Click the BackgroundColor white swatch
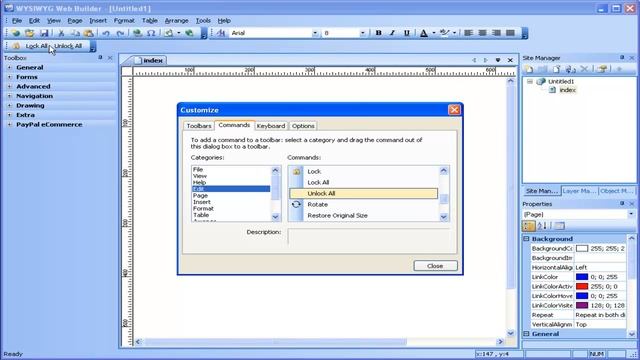 pos(582,248)
